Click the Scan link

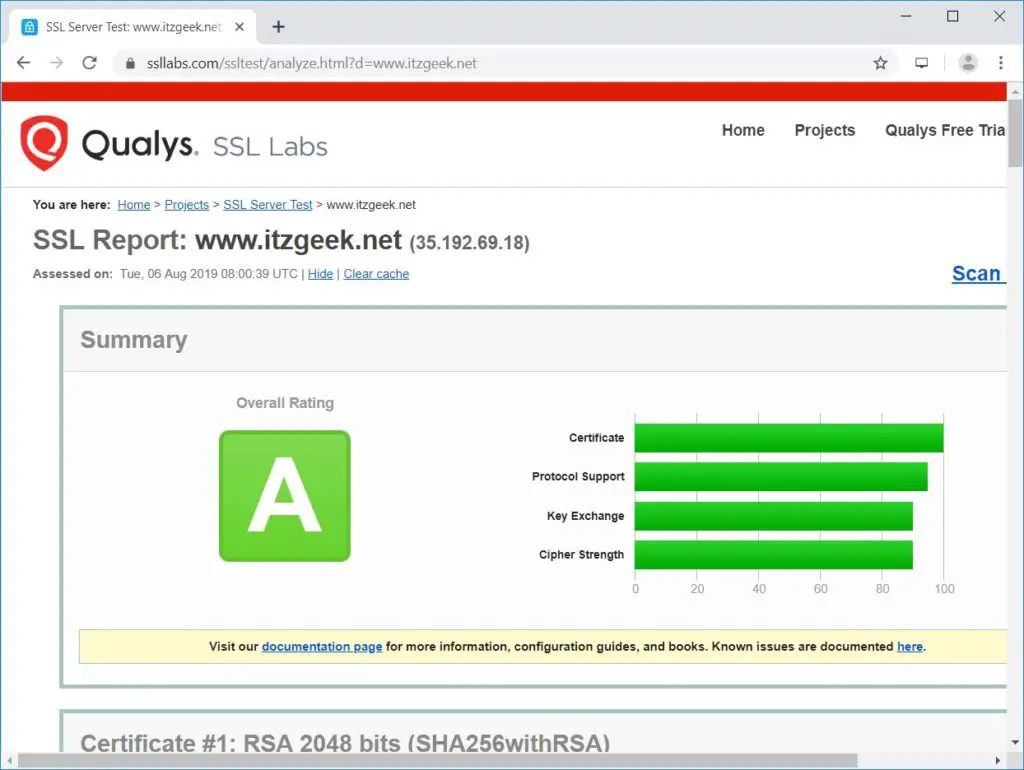pos(978,274)
